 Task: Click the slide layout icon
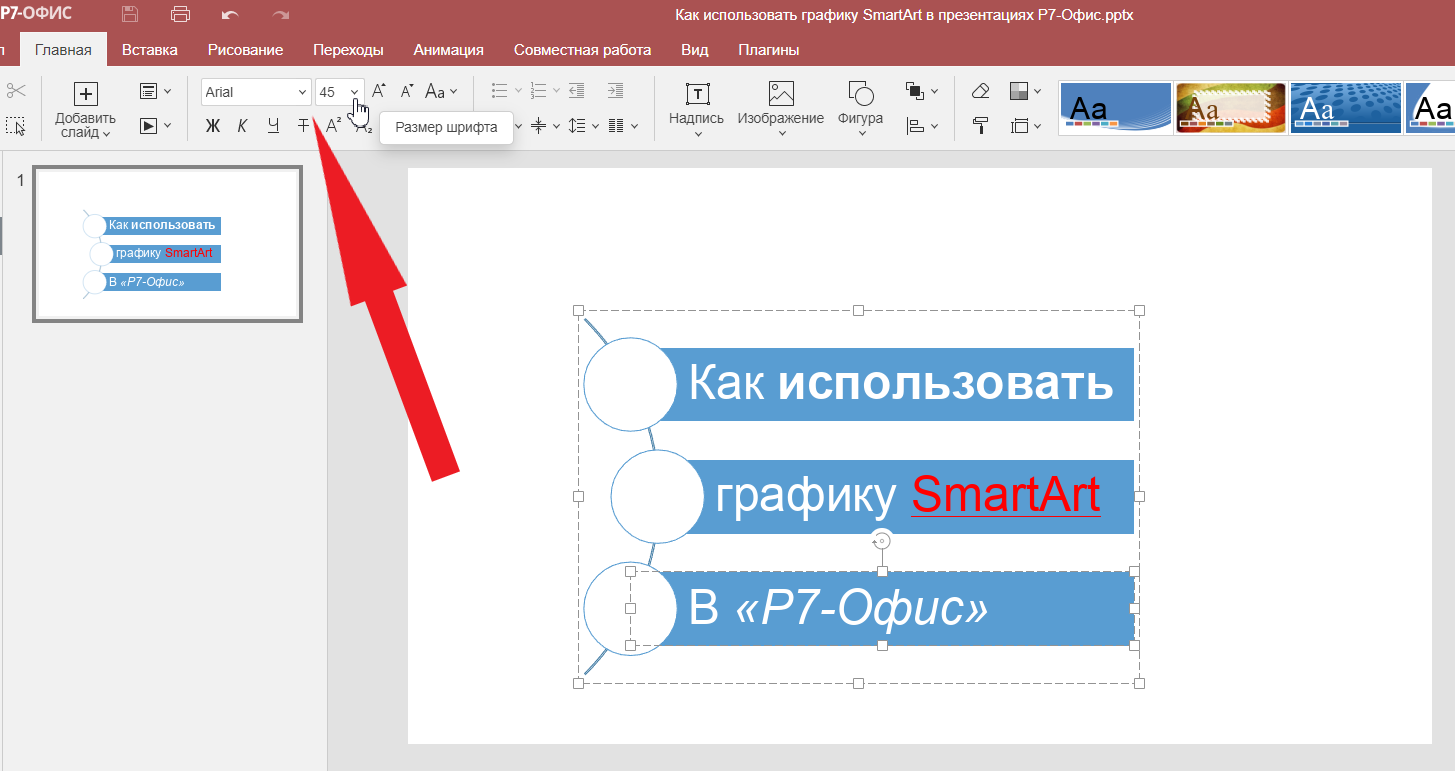click(x=148, y=91)
